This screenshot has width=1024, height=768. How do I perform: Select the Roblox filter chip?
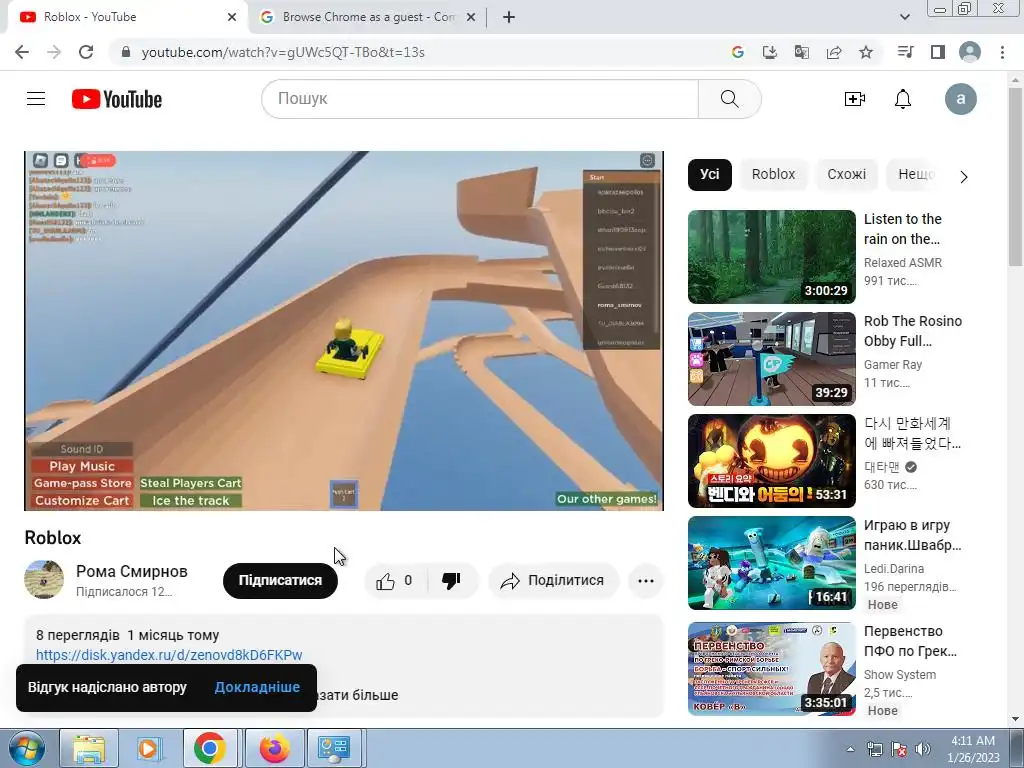tap(773, 174)
